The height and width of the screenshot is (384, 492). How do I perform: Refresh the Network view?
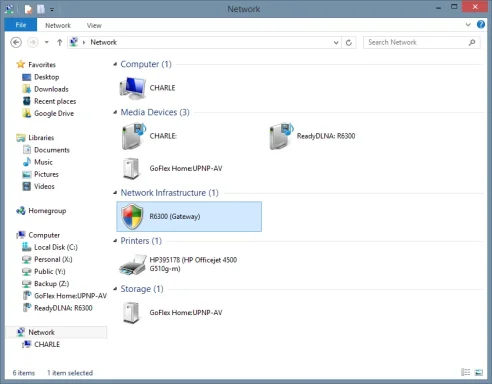(349, 43)
